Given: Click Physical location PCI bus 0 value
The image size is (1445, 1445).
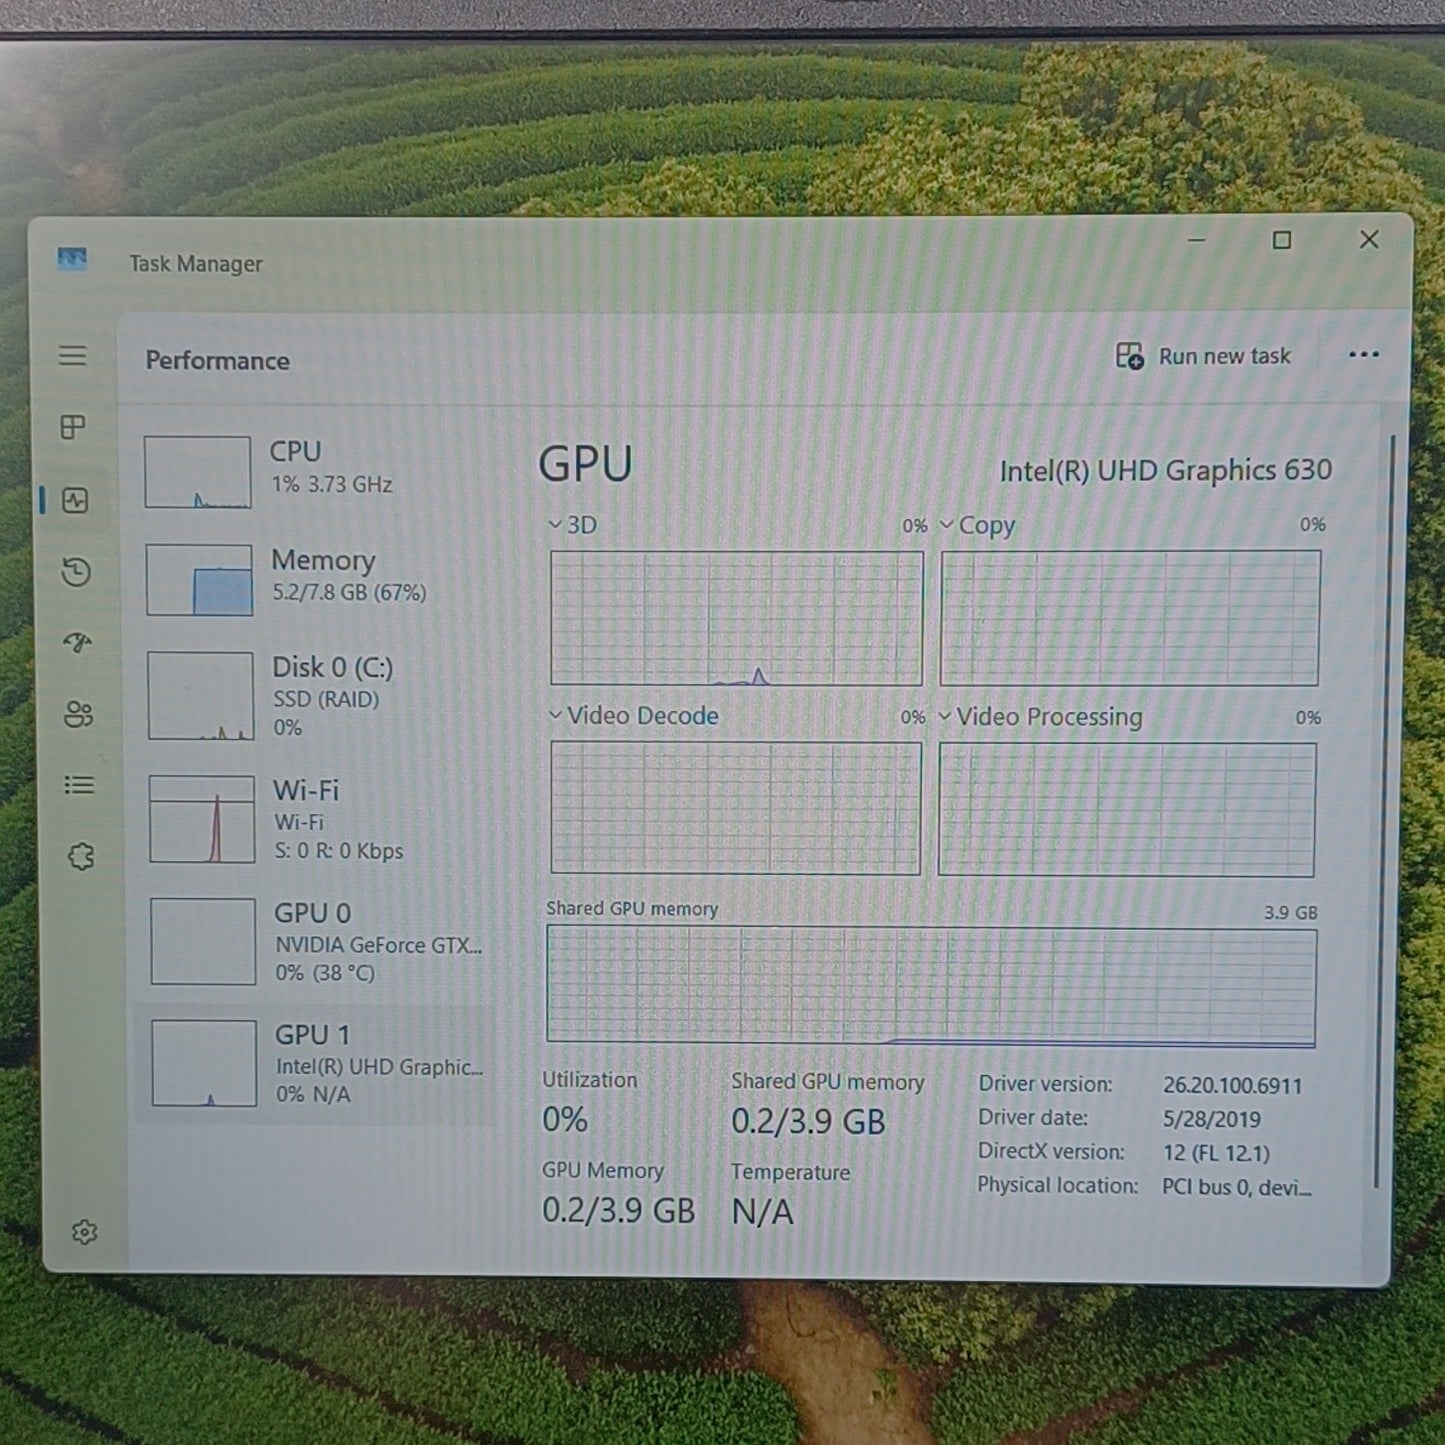Looking at the screenshot, I should (1236, 1188).
